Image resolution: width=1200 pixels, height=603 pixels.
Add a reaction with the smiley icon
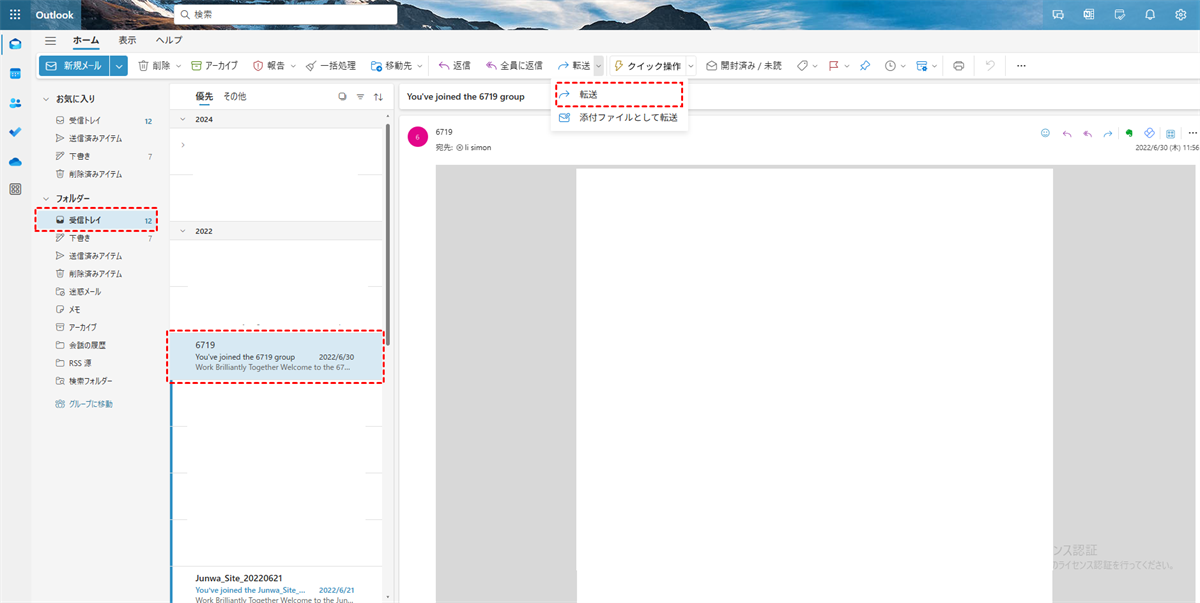coord(1046,133)
